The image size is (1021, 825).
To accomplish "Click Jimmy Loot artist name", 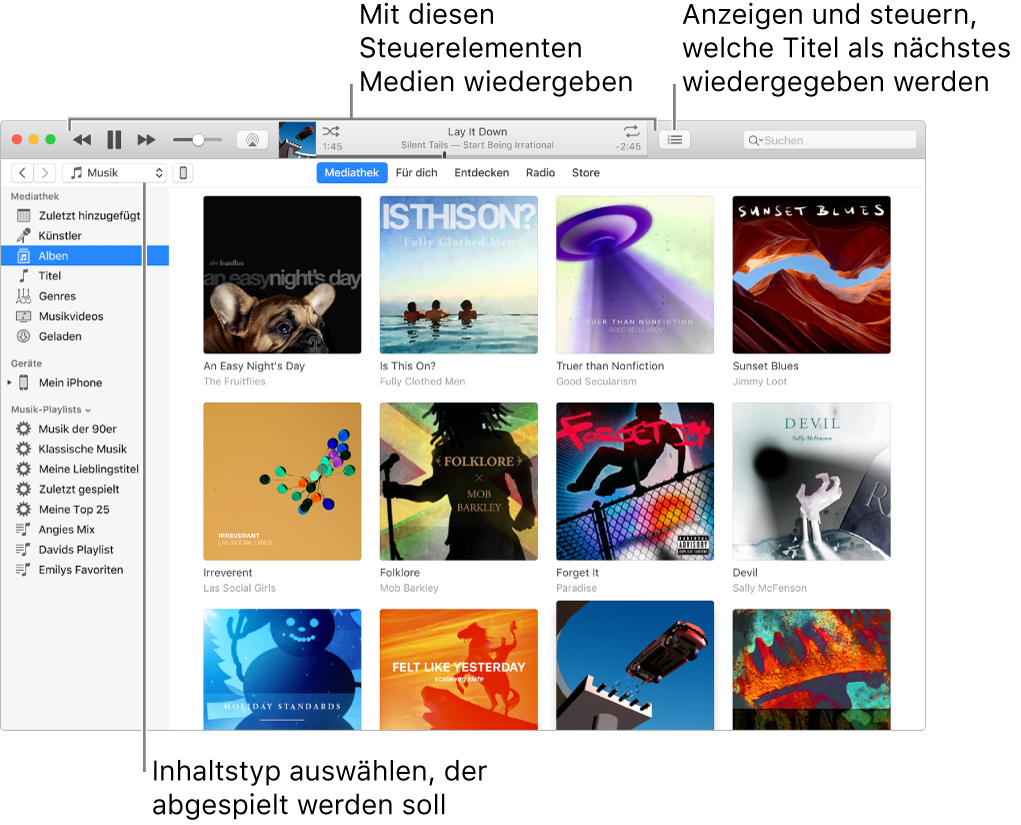I will (760, 382).
